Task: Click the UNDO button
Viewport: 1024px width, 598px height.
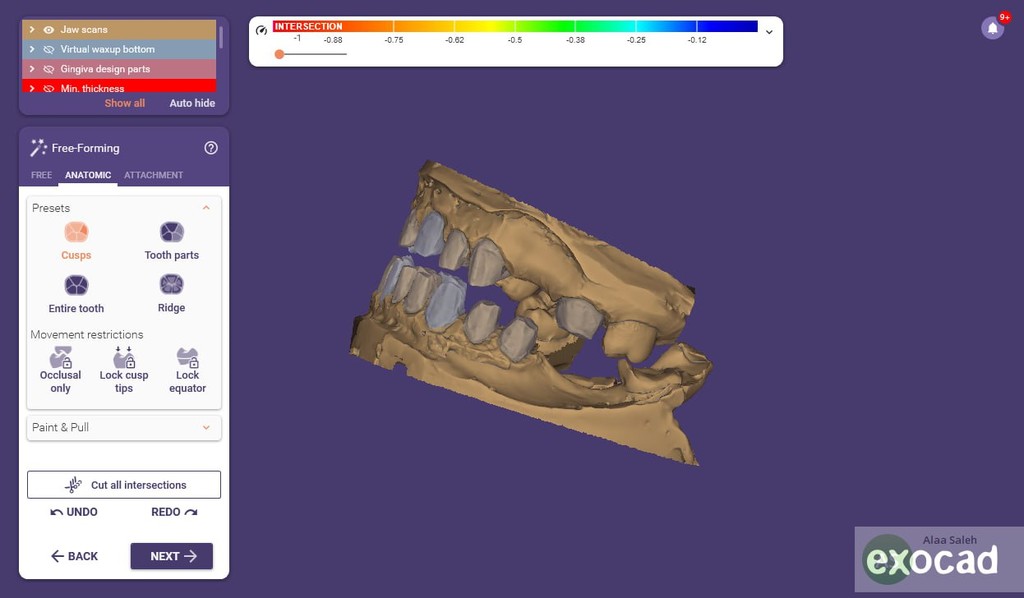Action: pyautogui.click(x=74, y=512)
